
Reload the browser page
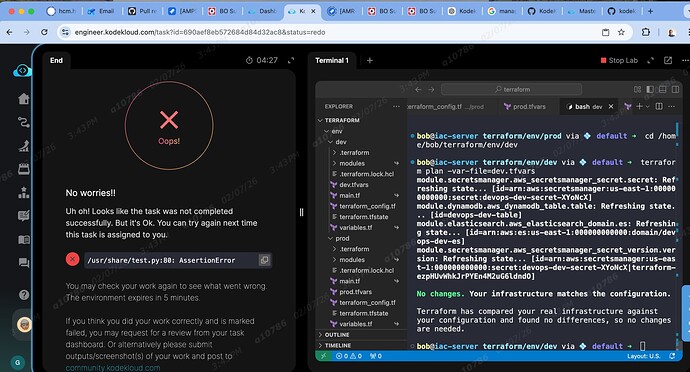tap(44, 32)
